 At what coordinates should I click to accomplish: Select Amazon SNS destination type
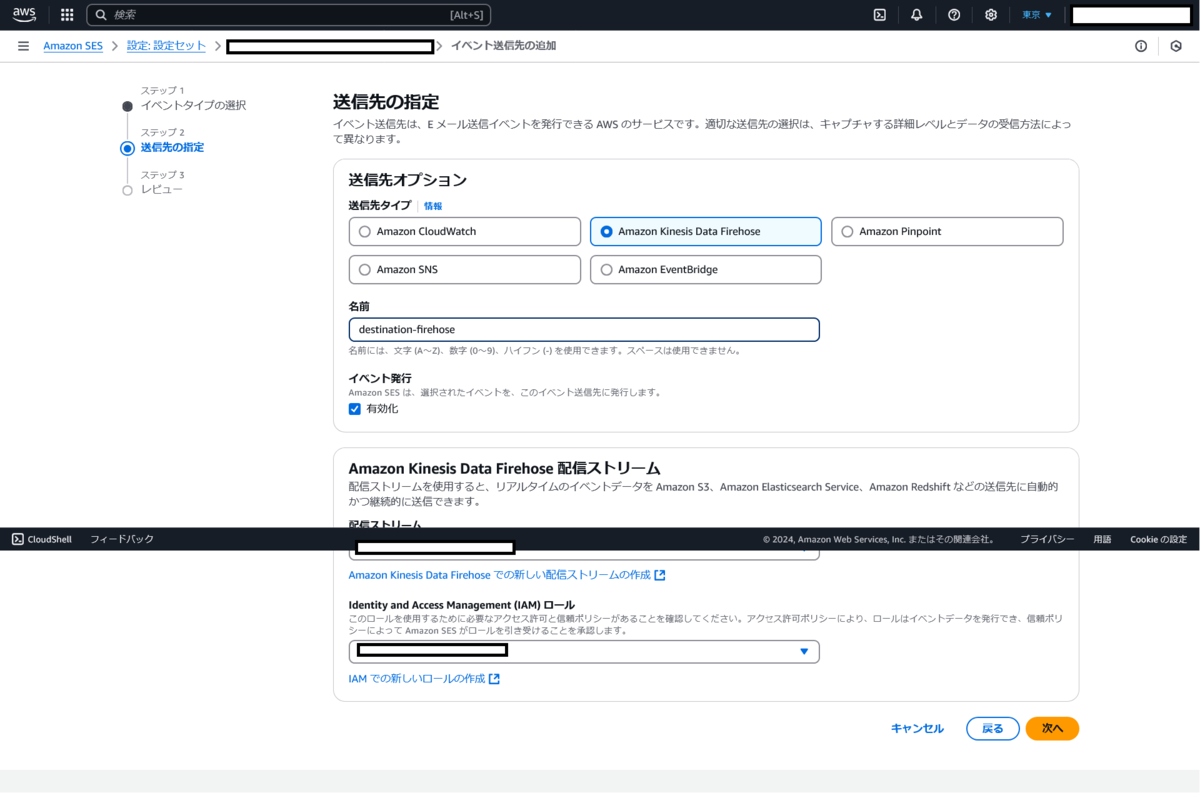(464, 270)
